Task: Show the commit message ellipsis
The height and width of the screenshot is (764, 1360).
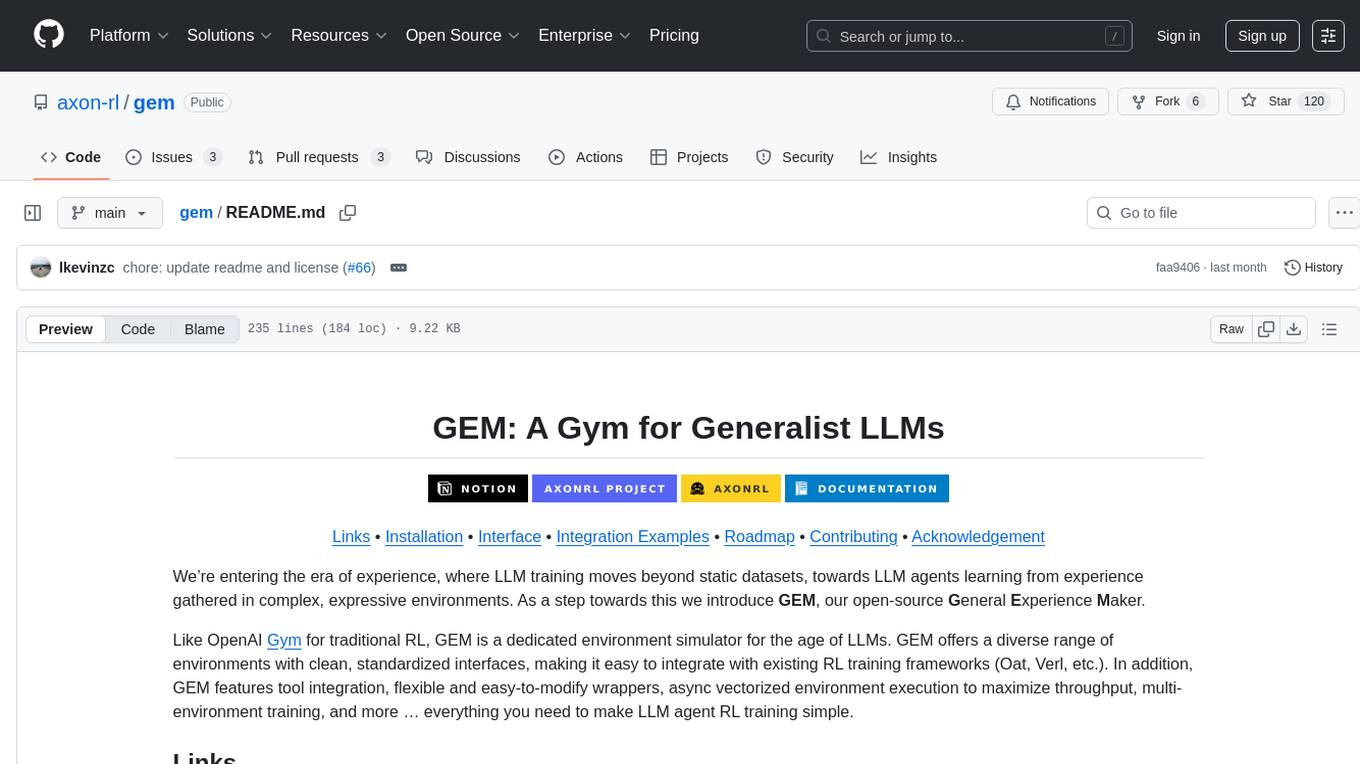Action: [x=398, y=267]
